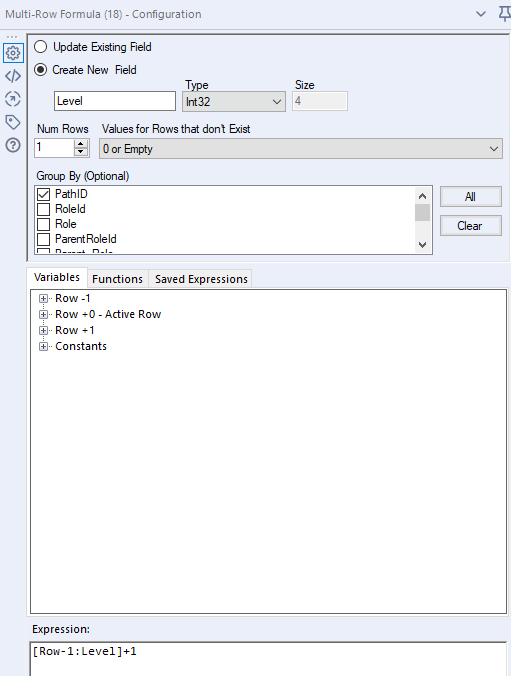
Task: Open the XML view code icon
Action: click(13, 76)
